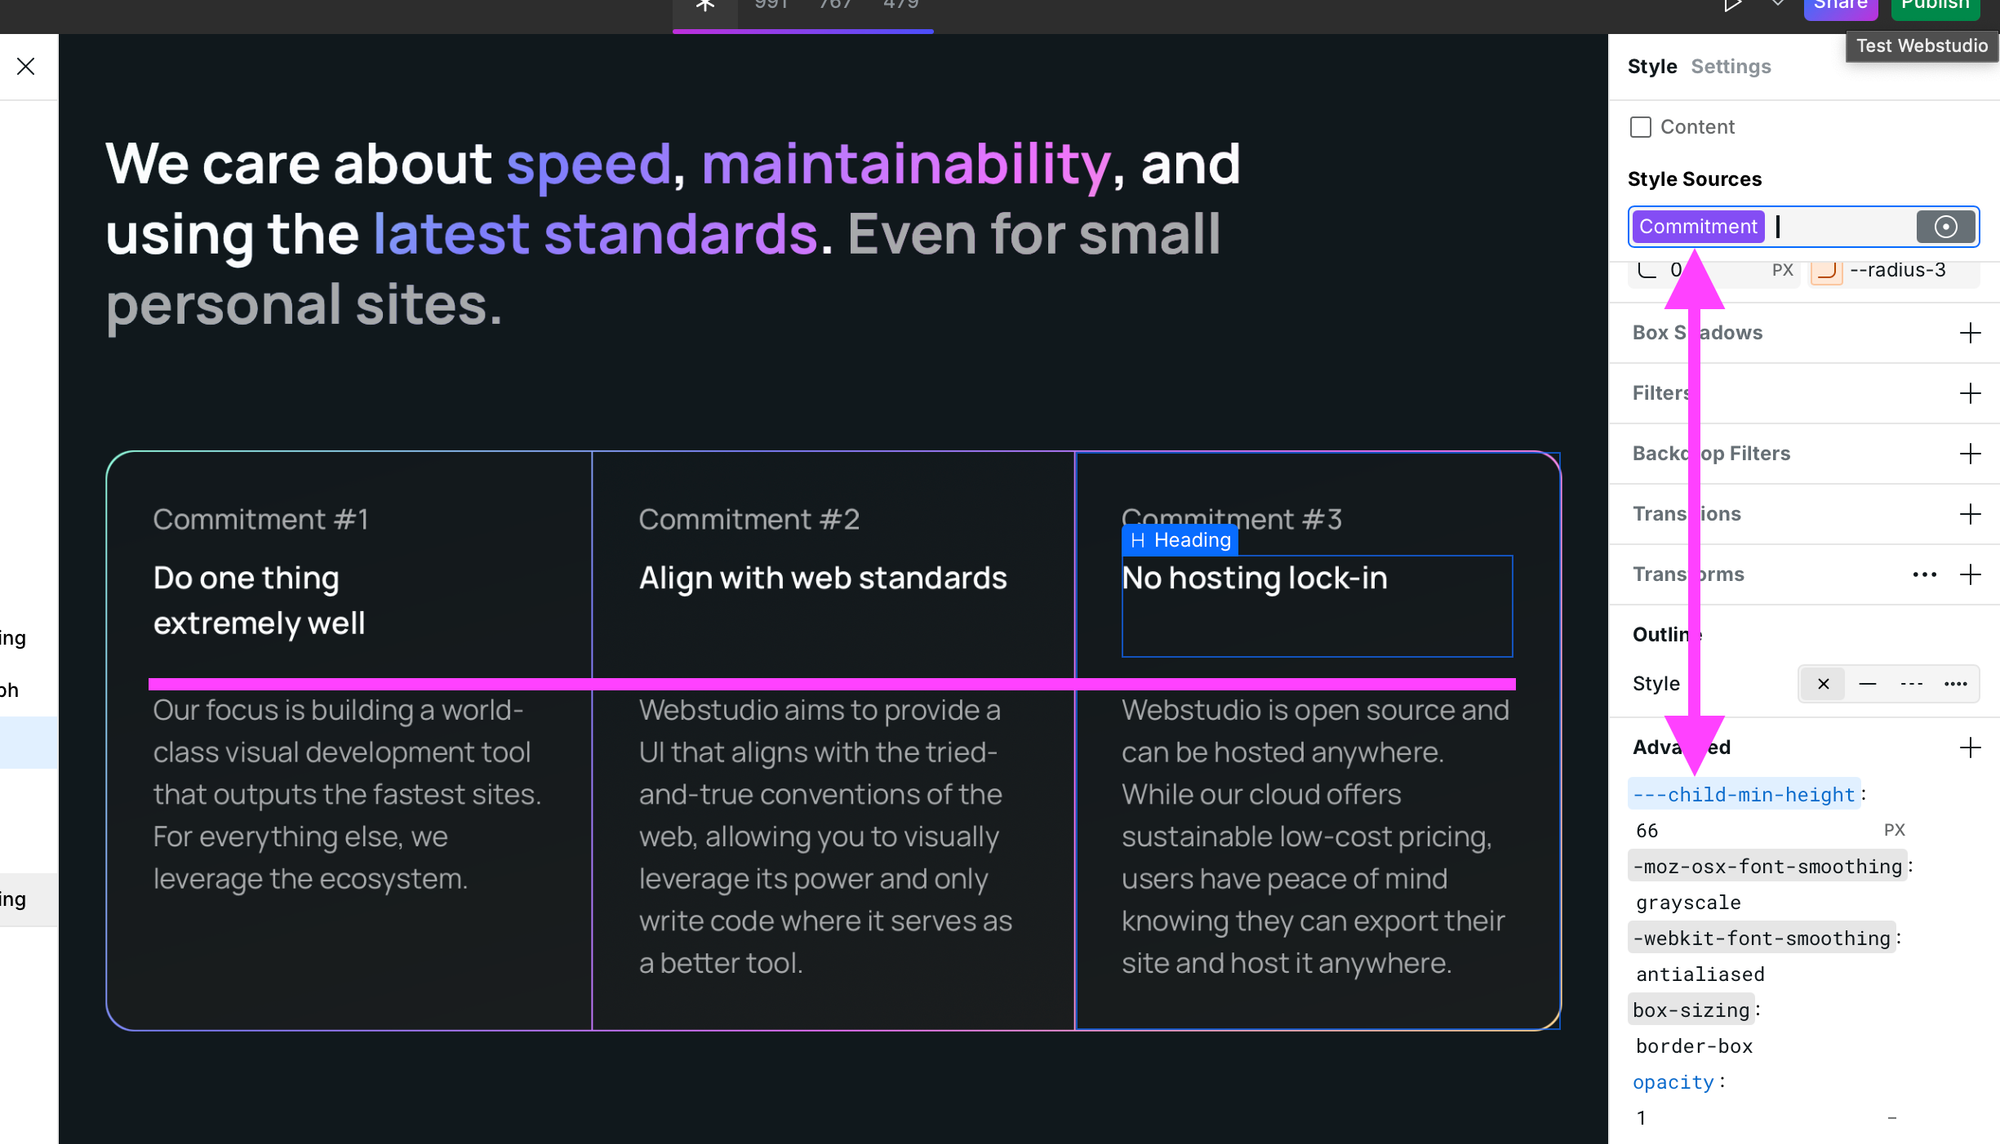The height and width of the screenshot is (1144, 2000).
Task: Start preview with the play icon
Action: [x=1734, y=4]
